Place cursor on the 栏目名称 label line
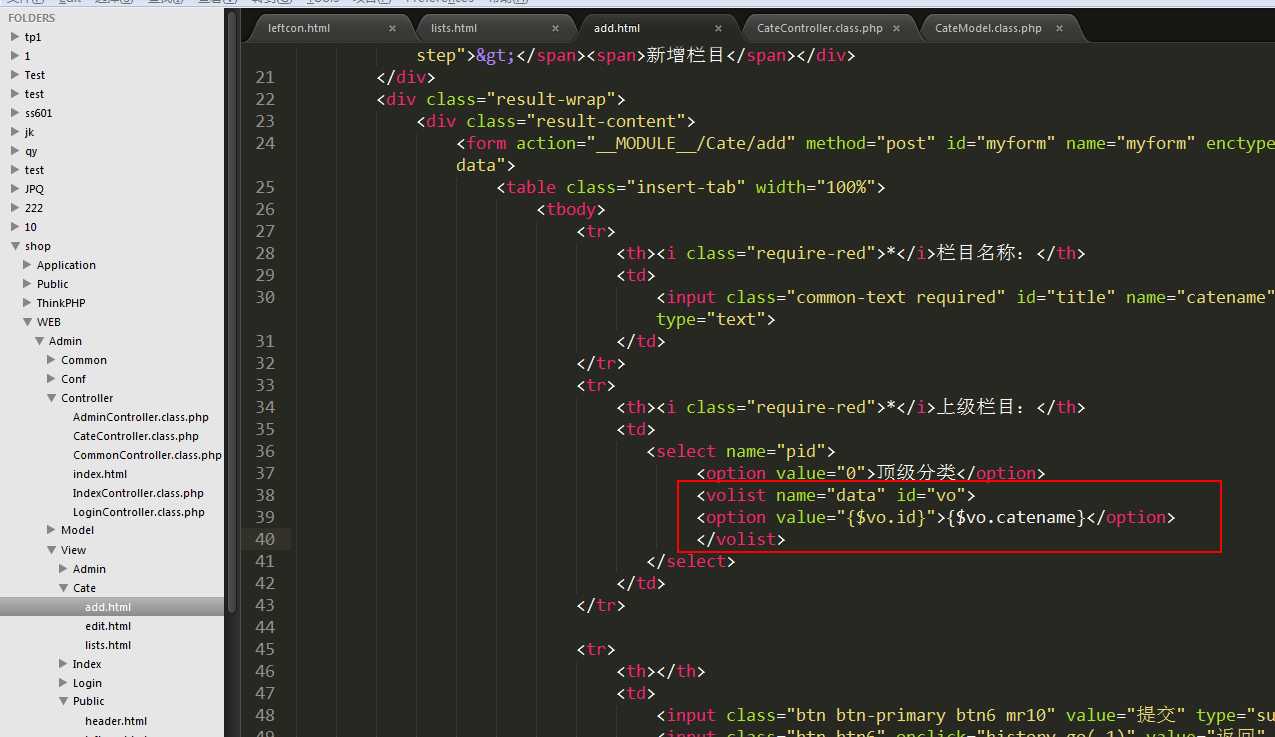Screen dimensions: 1275x737 point(851,253)
